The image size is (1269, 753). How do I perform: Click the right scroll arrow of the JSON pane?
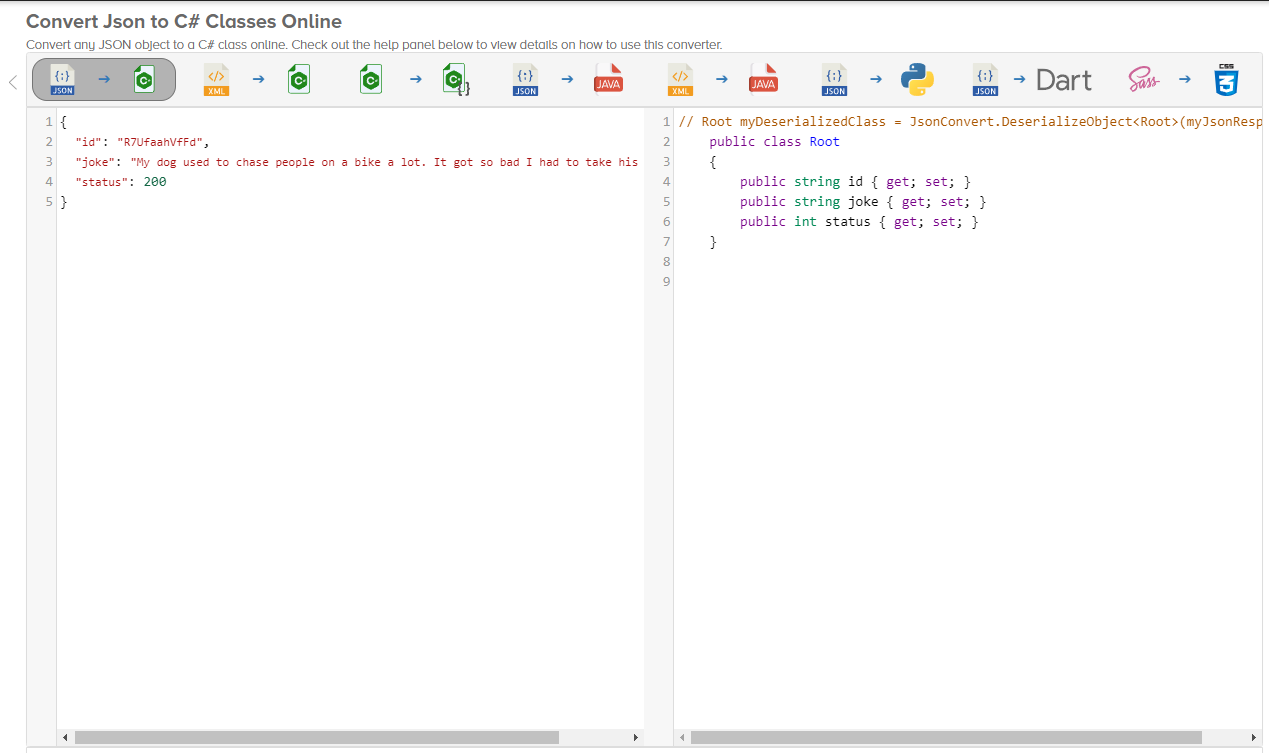pyautogui.click(x=636, y=737)
